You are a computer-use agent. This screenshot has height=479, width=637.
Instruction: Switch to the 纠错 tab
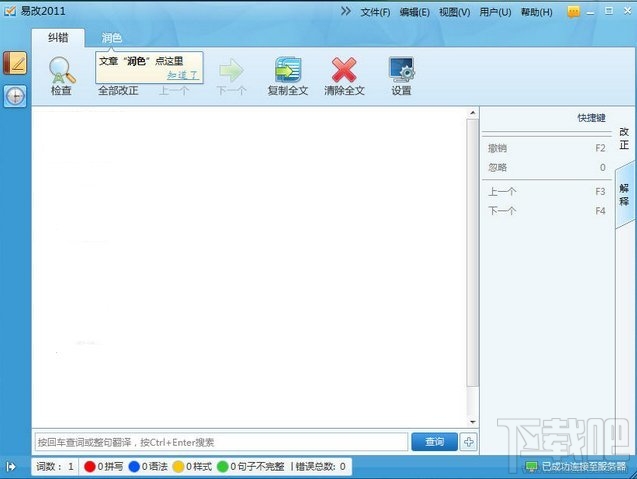pos(58,38)
